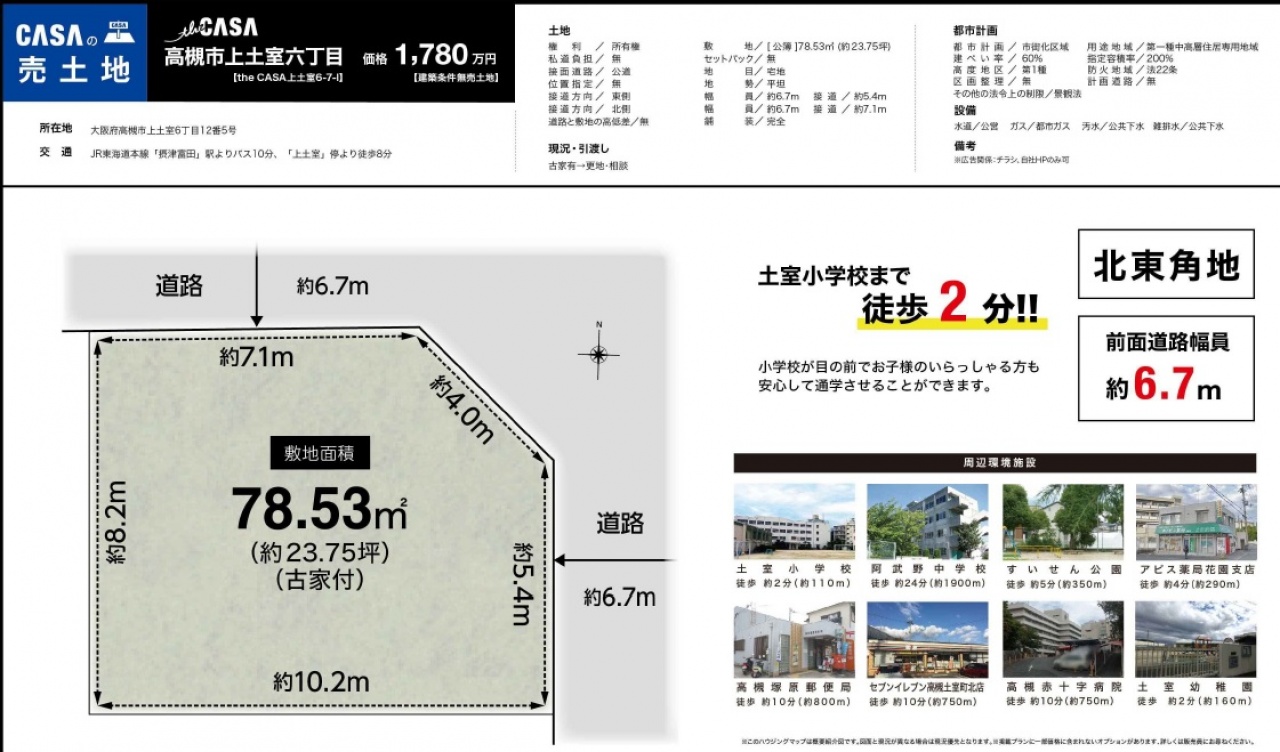
Task: Select the 古家有→更地・相談 text
Action: pos(589,165)
